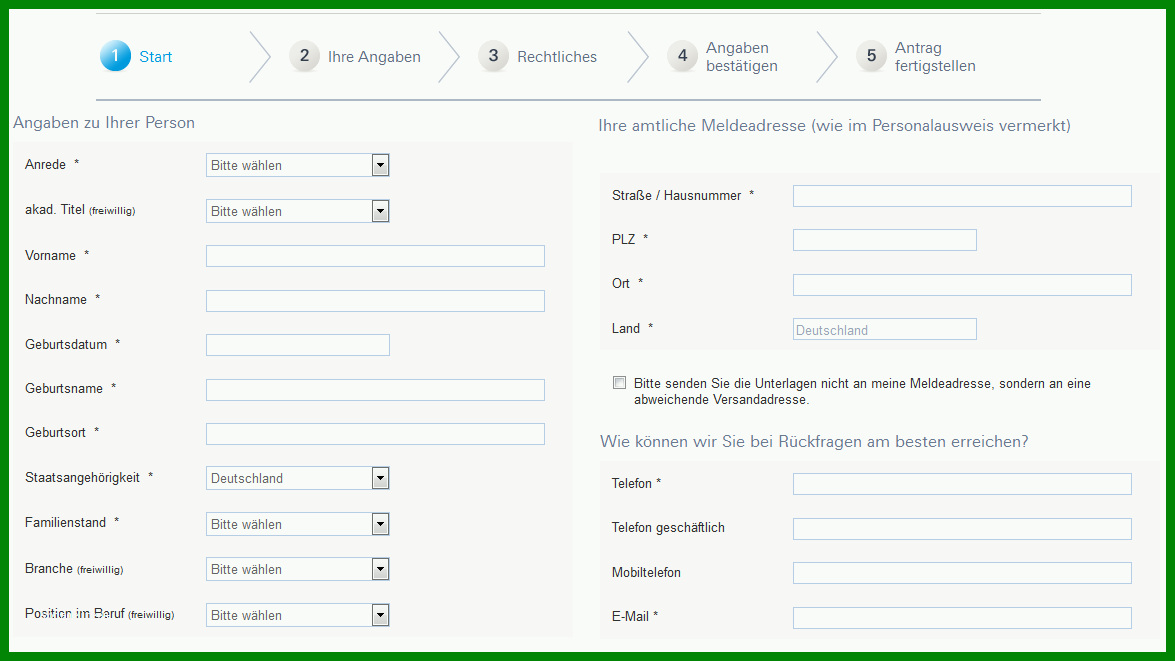The height and width of the screenshot is (661, 1175).
Task: Click the step 5 number circle
Action: [x=871, y=56]
